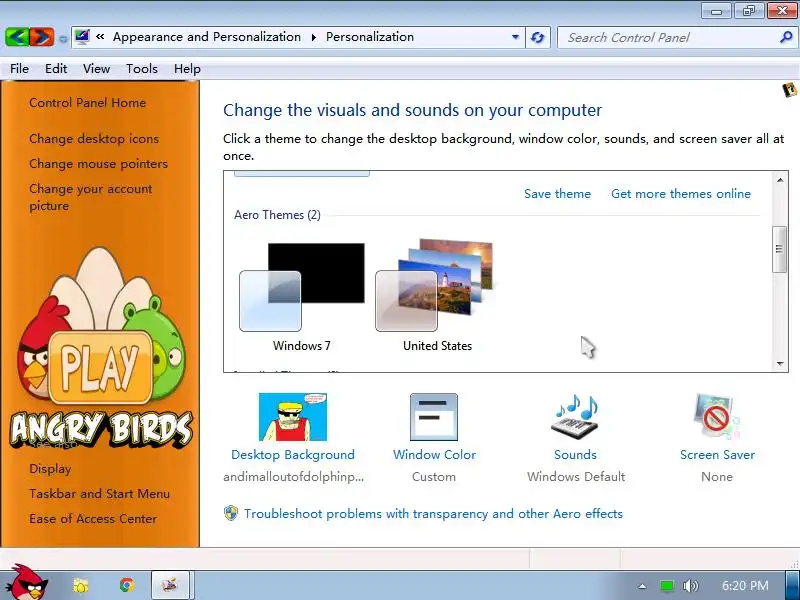
Task: Open the file explorer taskbar icon
Action: click(81, 585)
